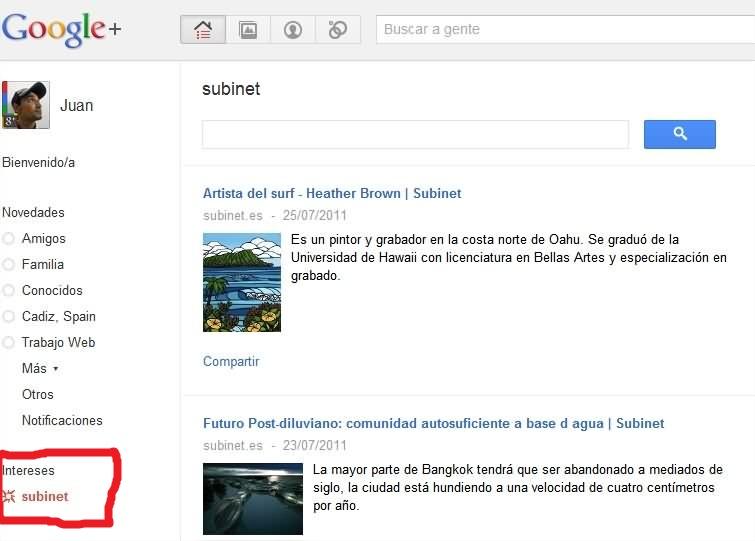The width and height of the screenshot is (755, 541).
Task: Open the Otros stream
Action: pos(38,394)
